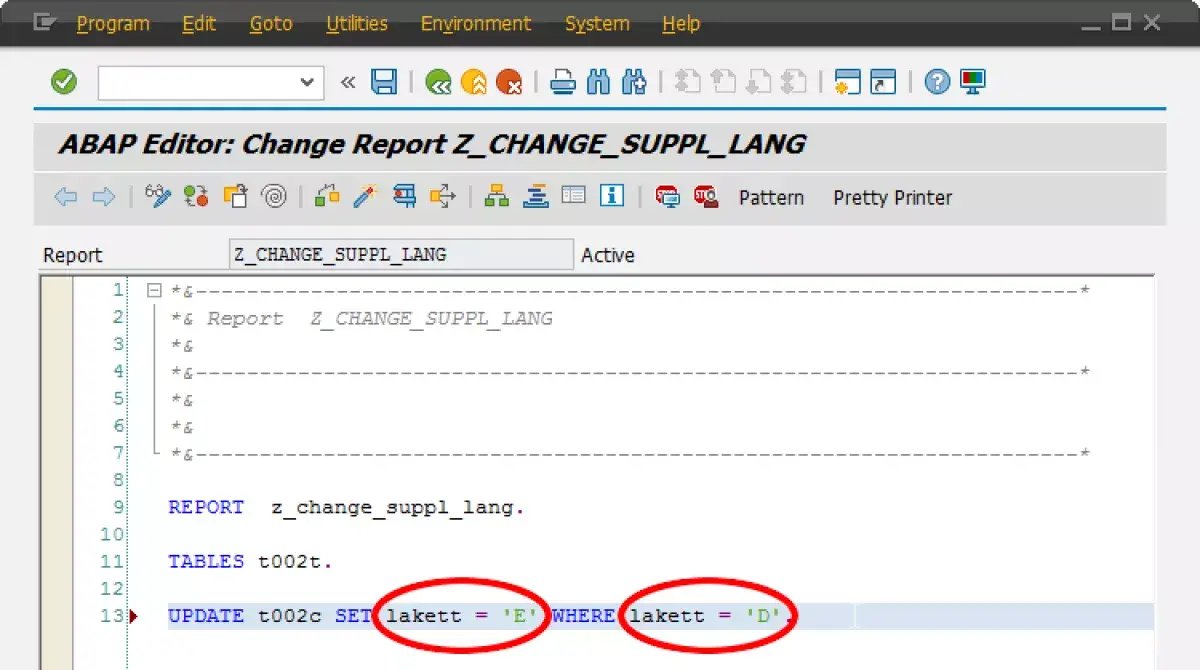
Task: Display Object List hierarchy icon
Action: [497, 196]
